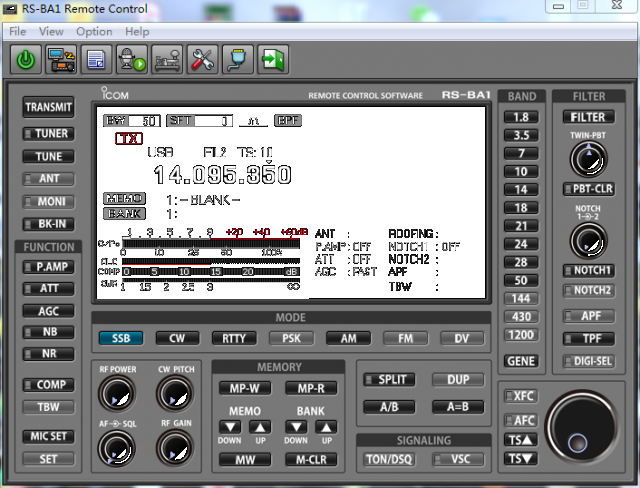The height and width of the screenshot is (488, 640).
Task: Click the large main tuning dial
Action: point(582,428)
